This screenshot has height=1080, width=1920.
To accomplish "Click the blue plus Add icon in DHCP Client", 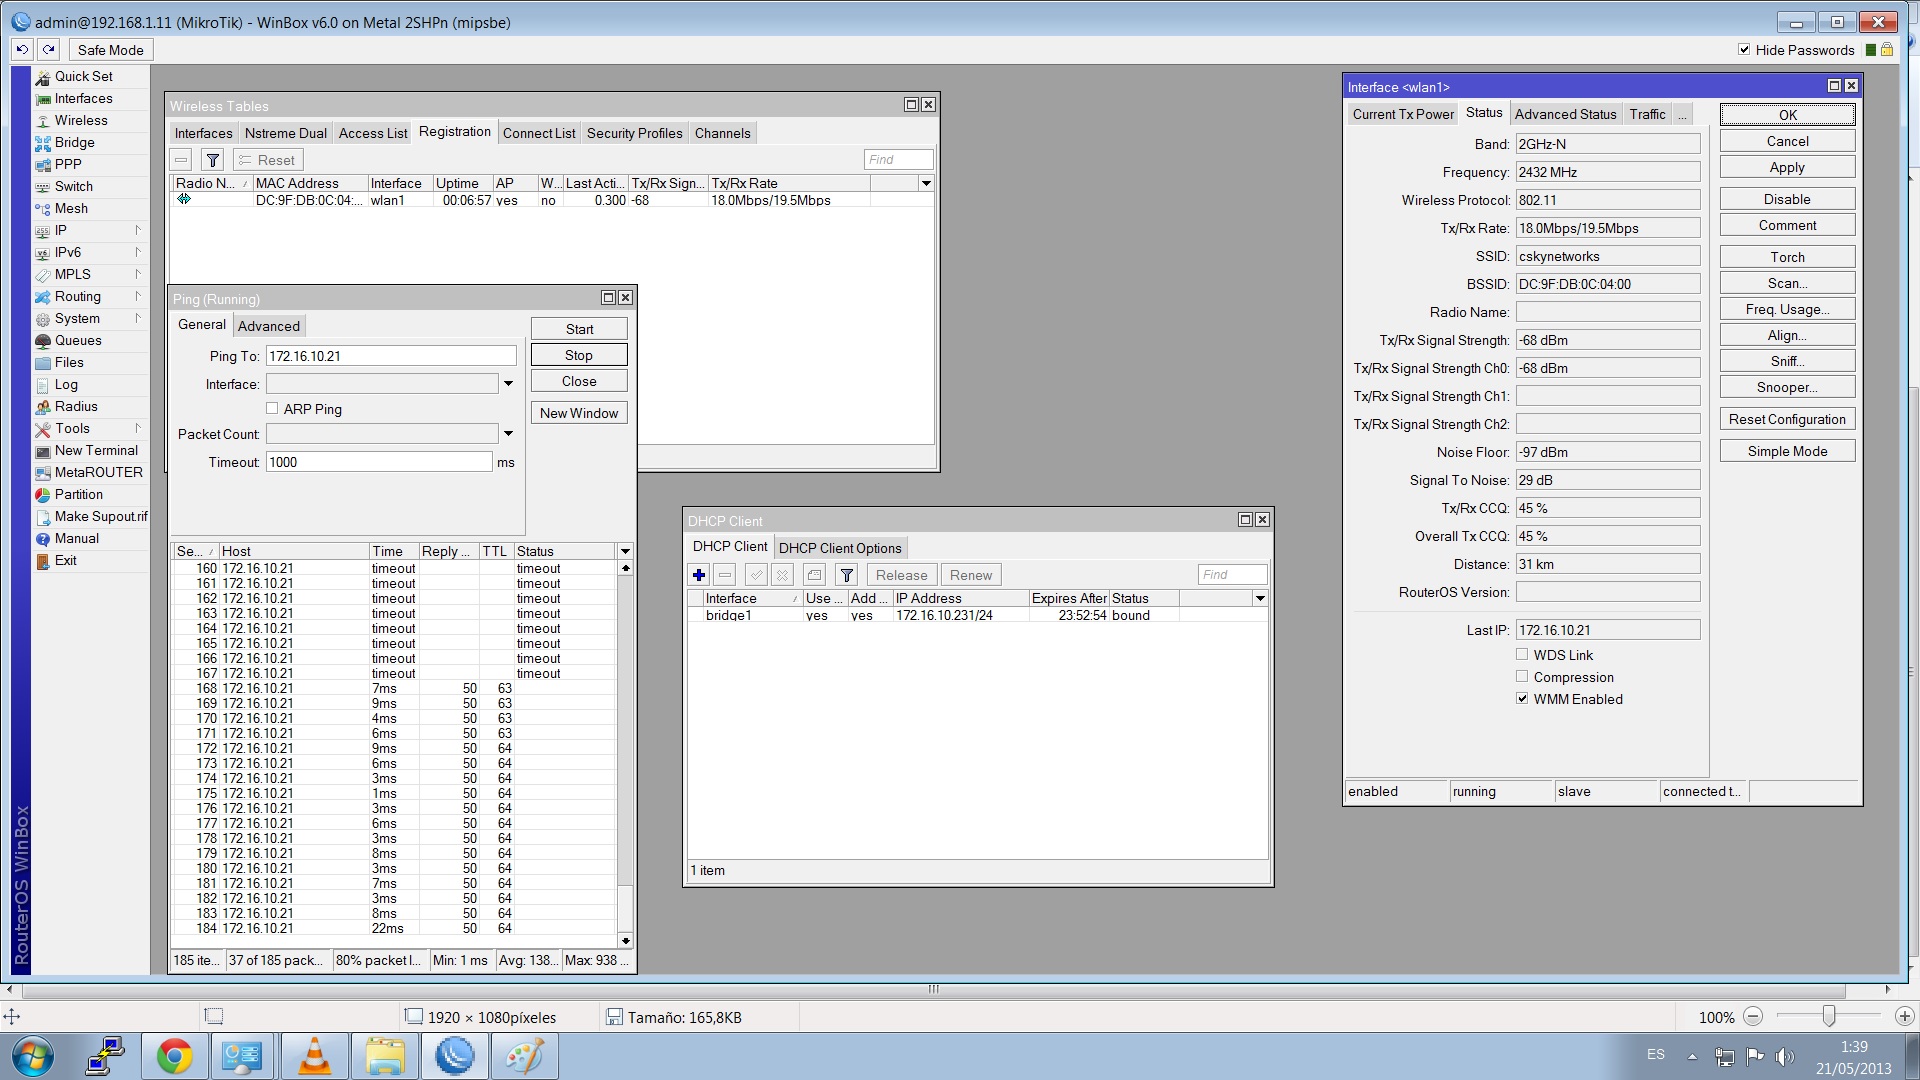I will (x=699, y=575).
